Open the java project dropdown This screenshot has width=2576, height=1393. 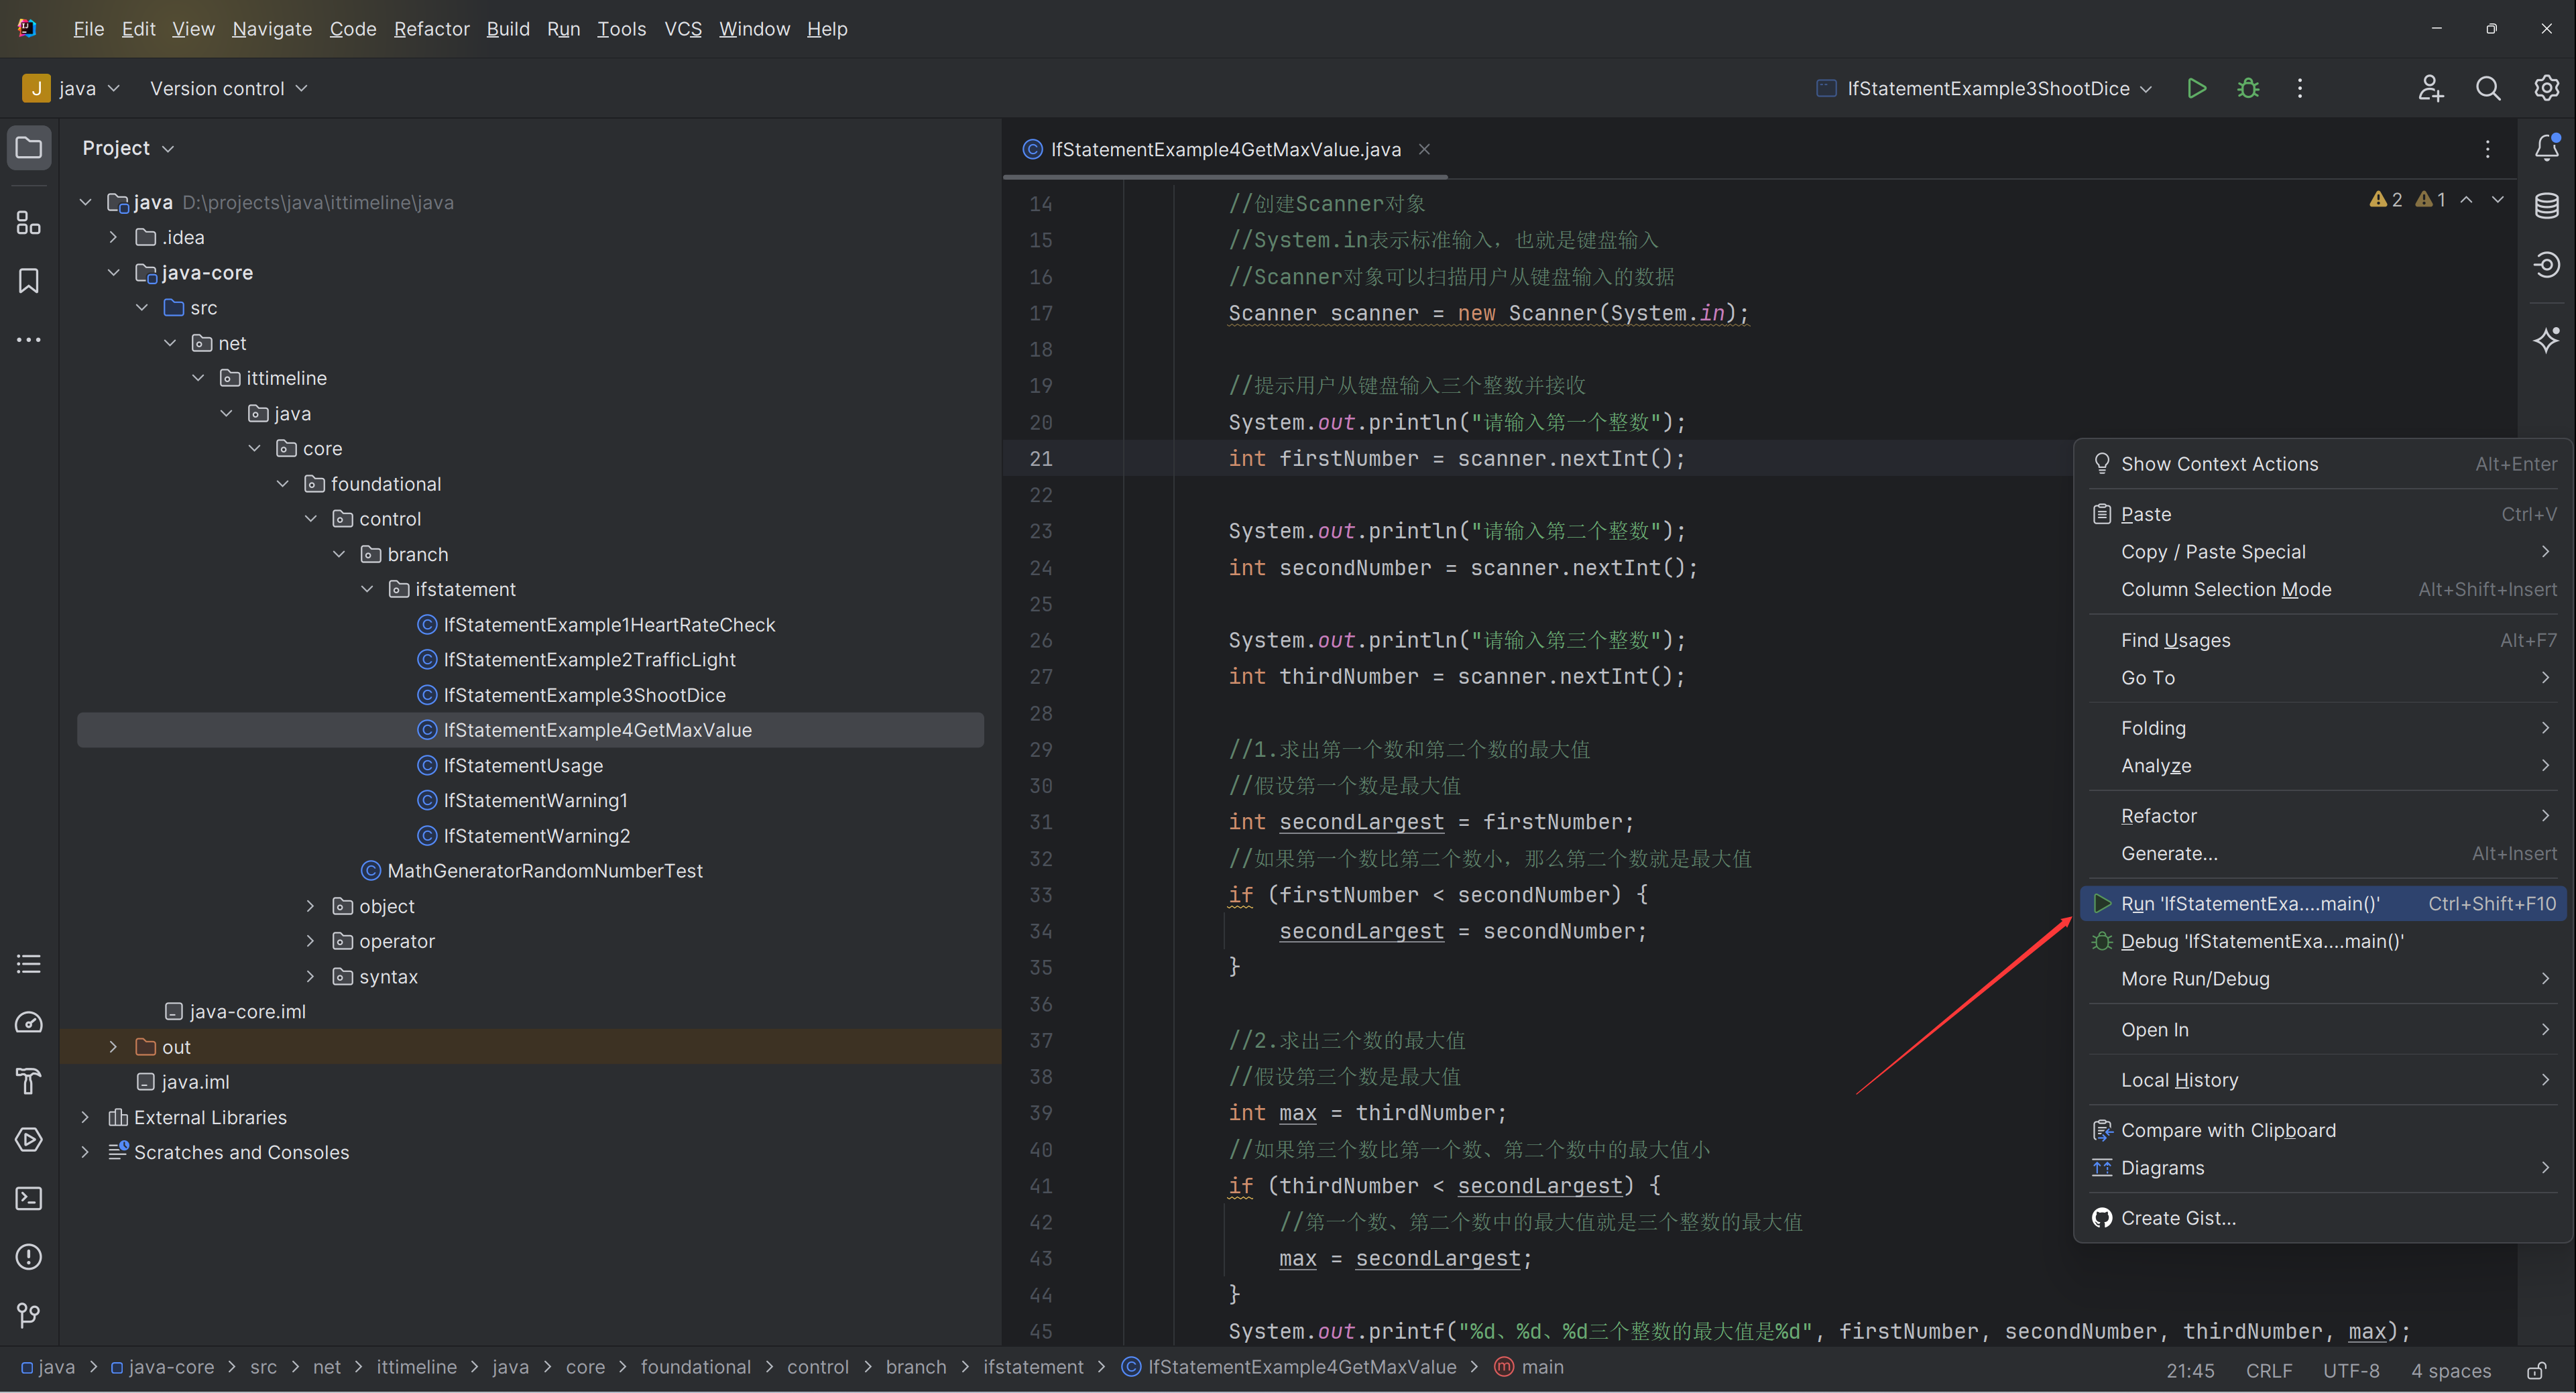pos(71,88)
